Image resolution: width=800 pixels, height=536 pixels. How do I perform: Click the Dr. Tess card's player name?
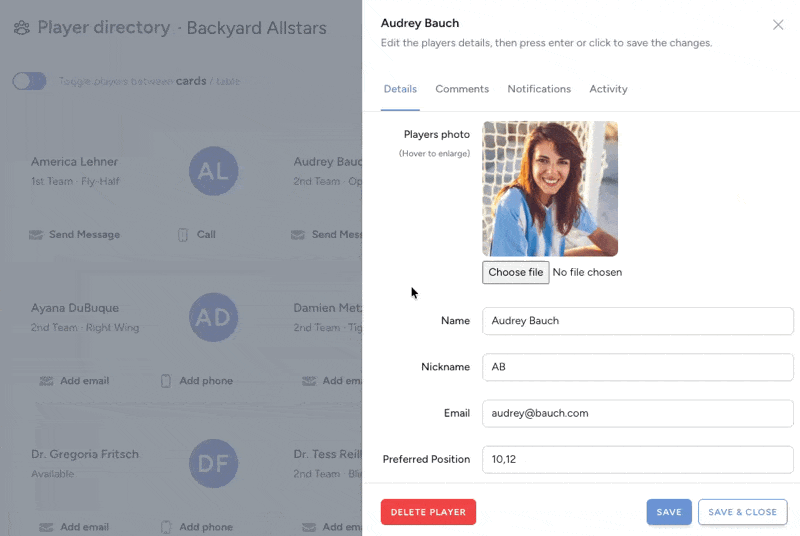pos(328,454)
